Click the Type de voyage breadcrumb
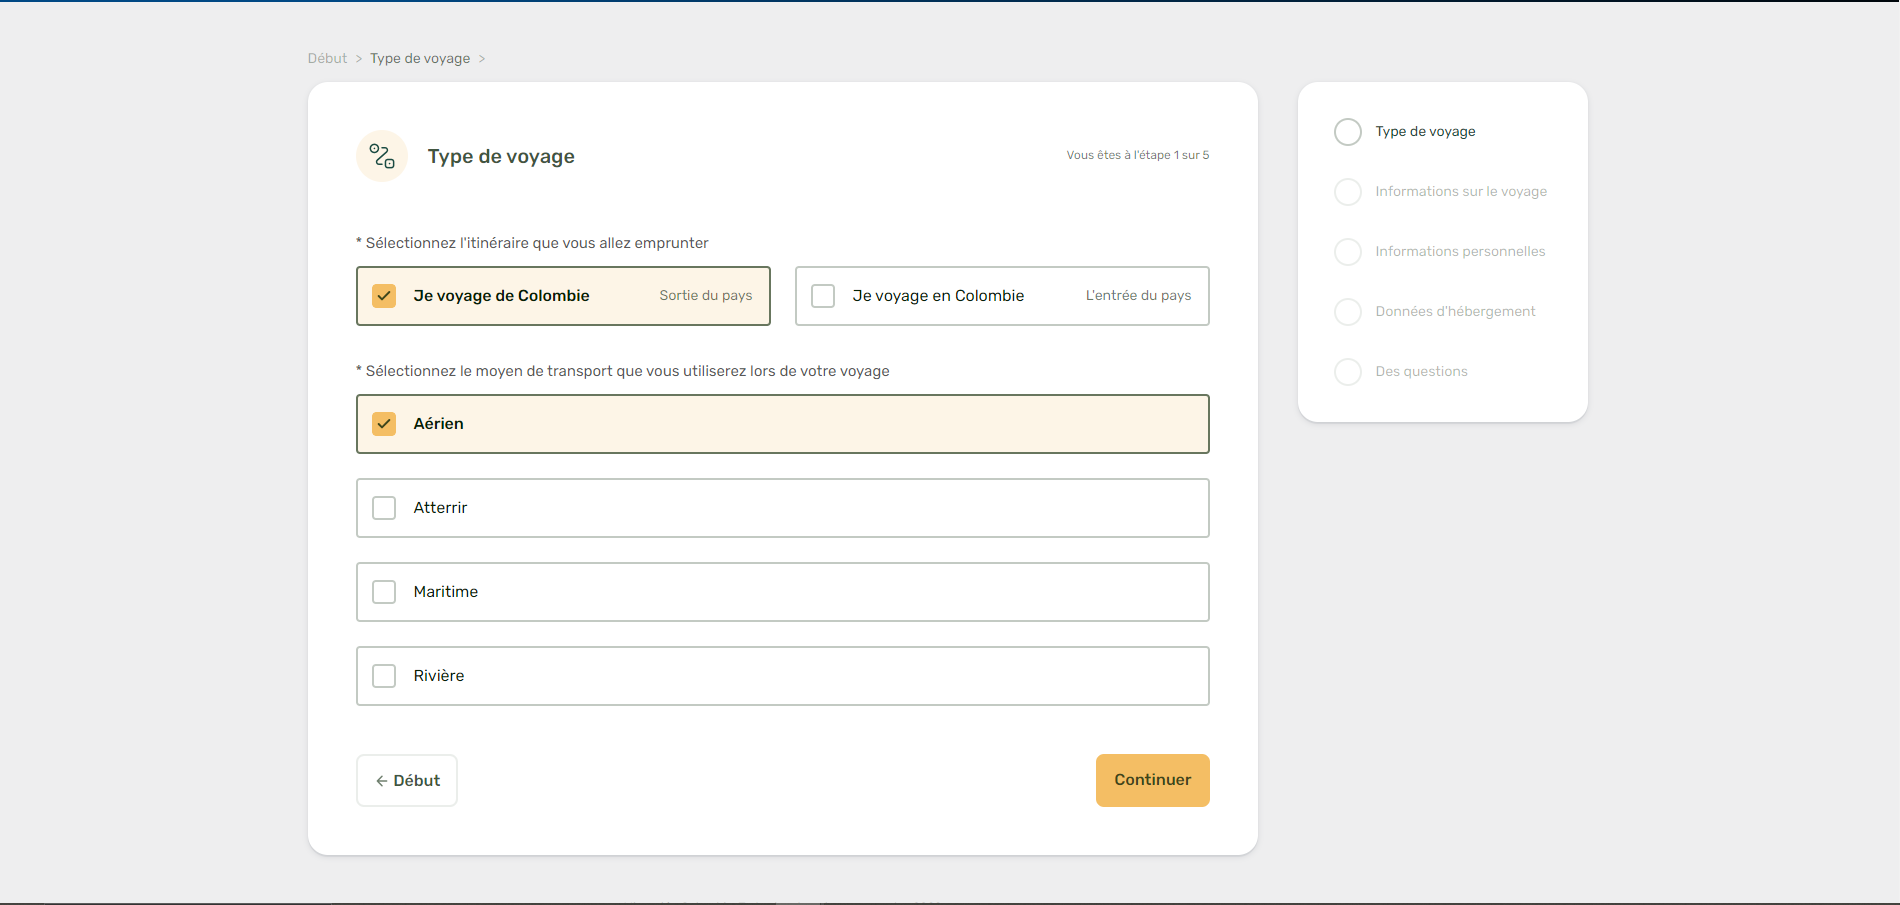The image size is (1900, 905). coord(420,58)
